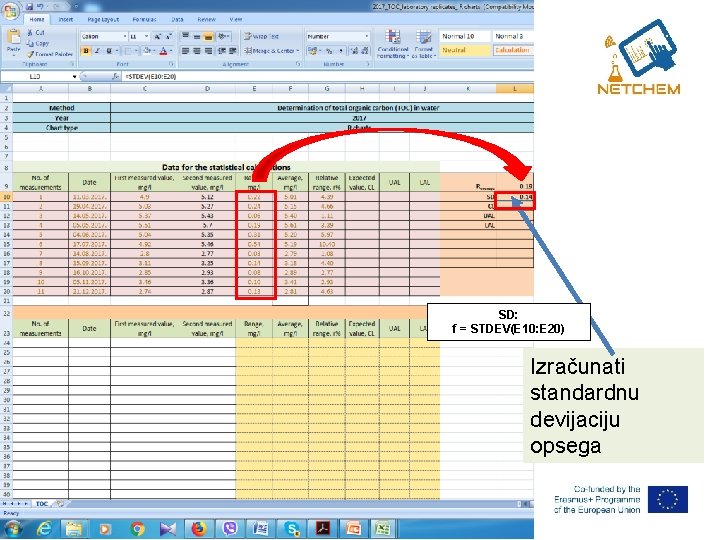Align text to bottom
Viewport: 720px width, 540px height.
(x=208, y=36)
